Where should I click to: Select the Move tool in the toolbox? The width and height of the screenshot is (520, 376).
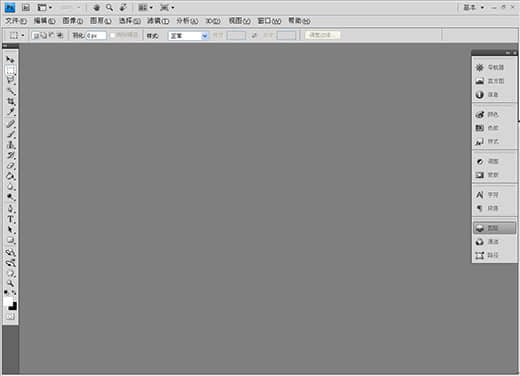pos(10,60)
